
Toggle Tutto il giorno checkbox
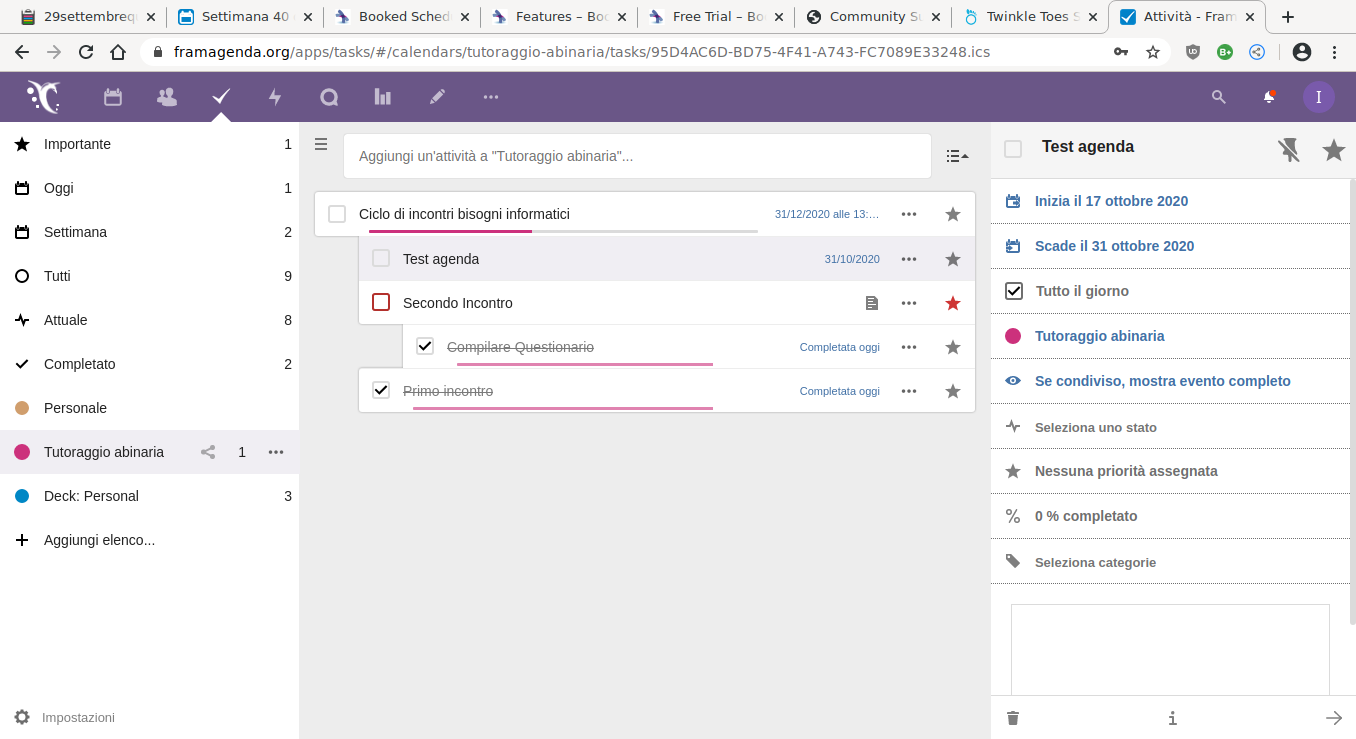(1014, 291)
